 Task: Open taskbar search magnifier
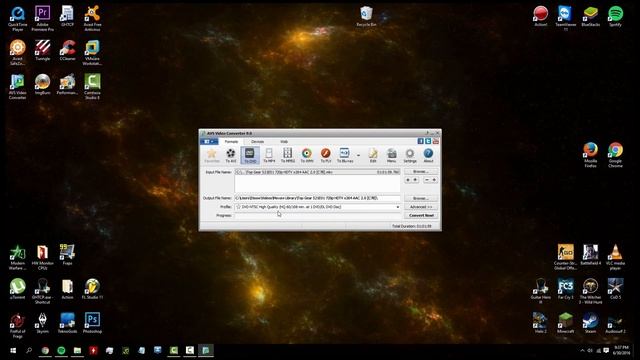pos(29,351)
